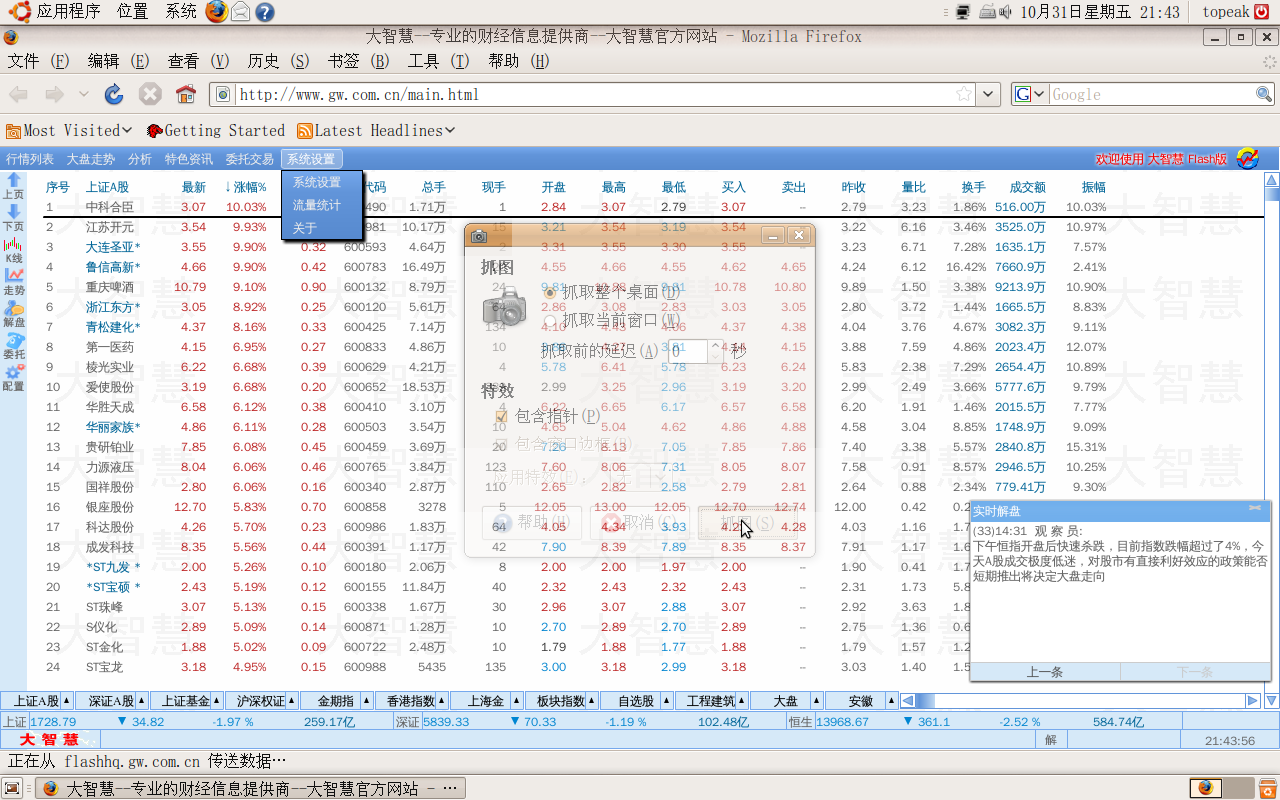The width and height of the screenshot is (1280, 800).
Task: Open the 委托 telephone trading icon
Action: 14,339
